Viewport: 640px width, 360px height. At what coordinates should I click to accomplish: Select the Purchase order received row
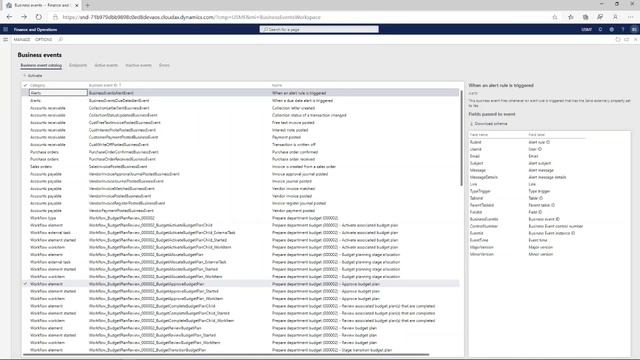[x=241, y=159]
